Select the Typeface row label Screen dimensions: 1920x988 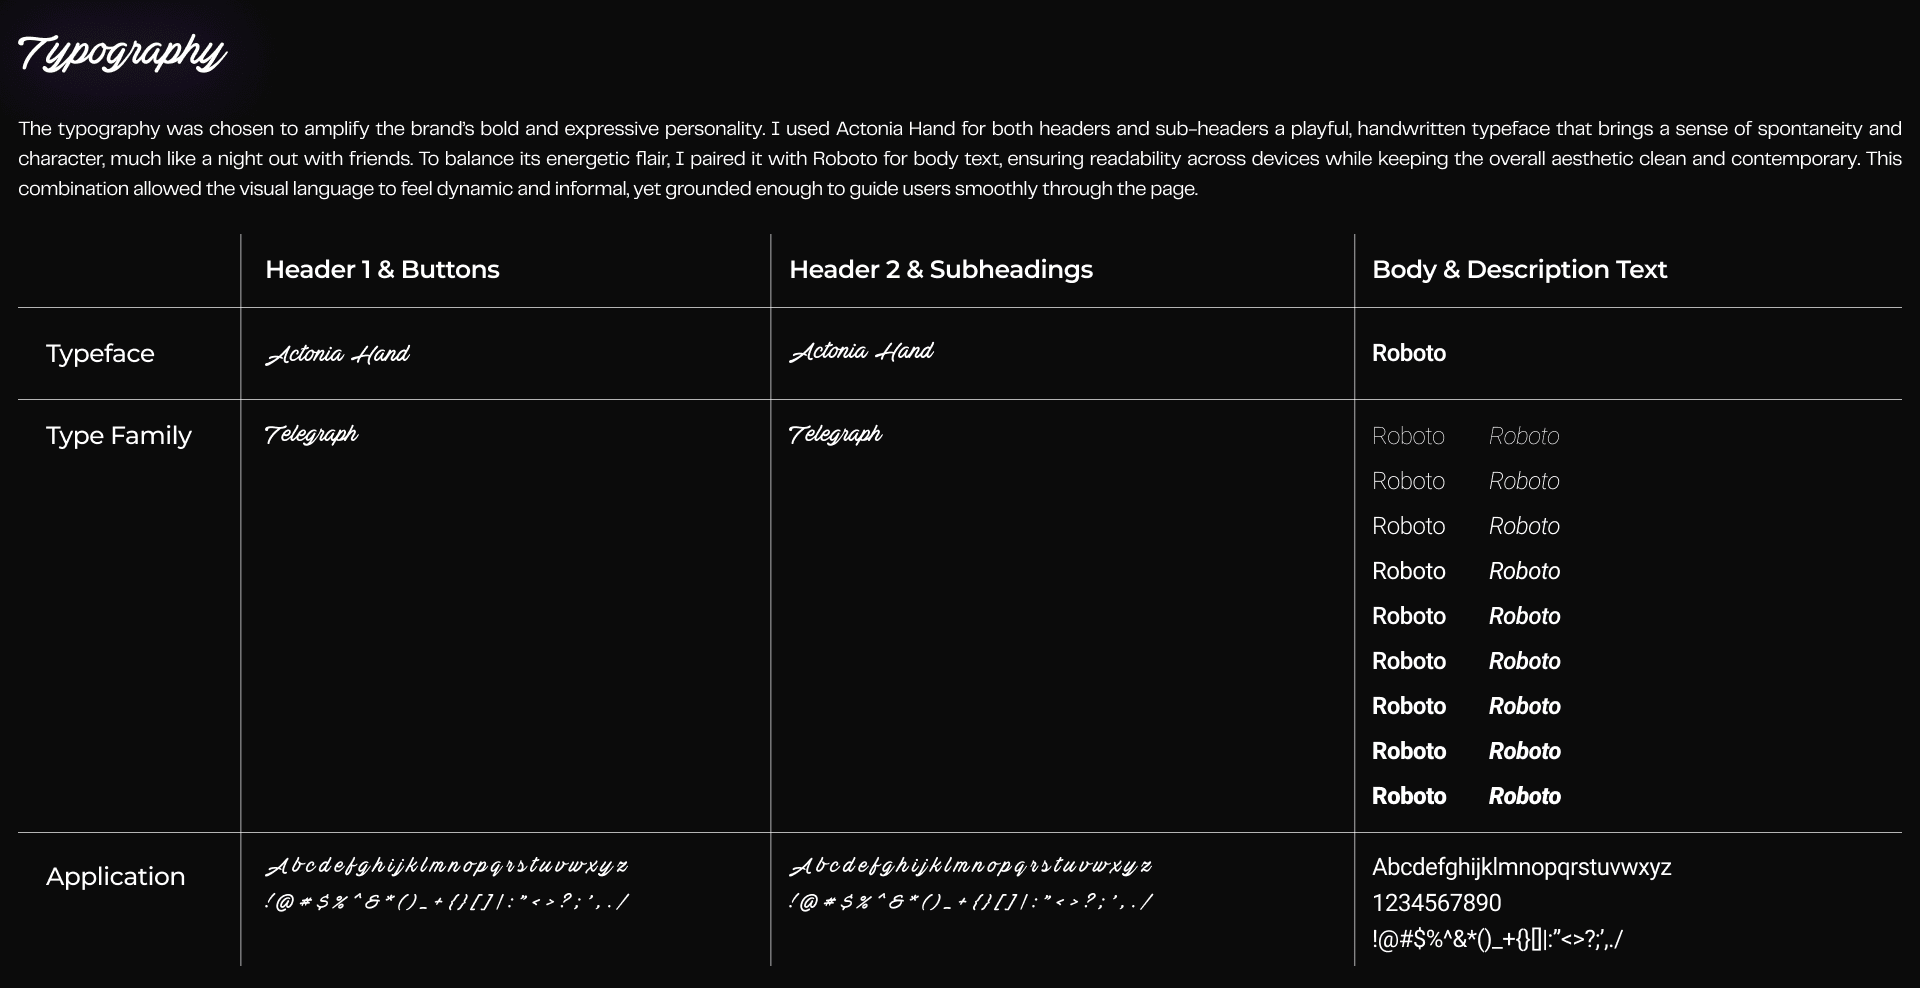(x=100, y=354)
